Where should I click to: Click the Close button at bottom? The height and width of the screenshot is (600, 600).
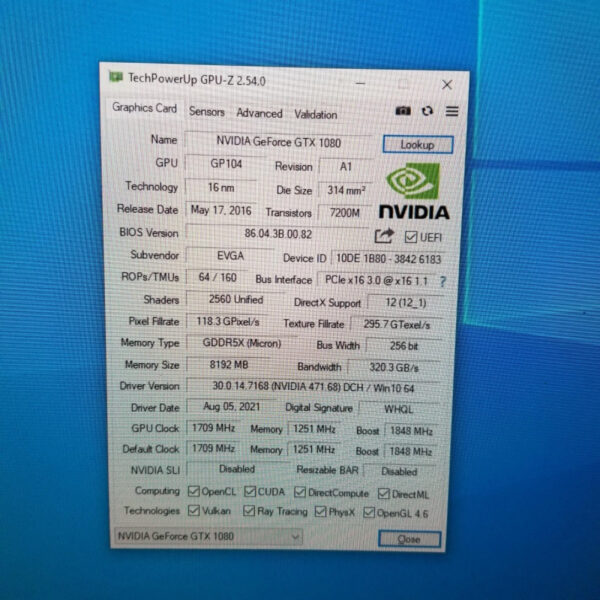pos(409,539)
